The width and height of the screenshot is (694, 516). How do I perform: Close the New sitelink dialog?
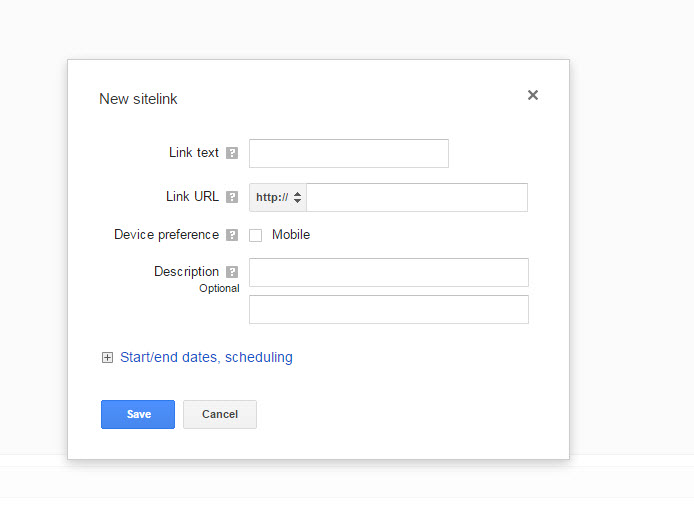click(532, 95)
